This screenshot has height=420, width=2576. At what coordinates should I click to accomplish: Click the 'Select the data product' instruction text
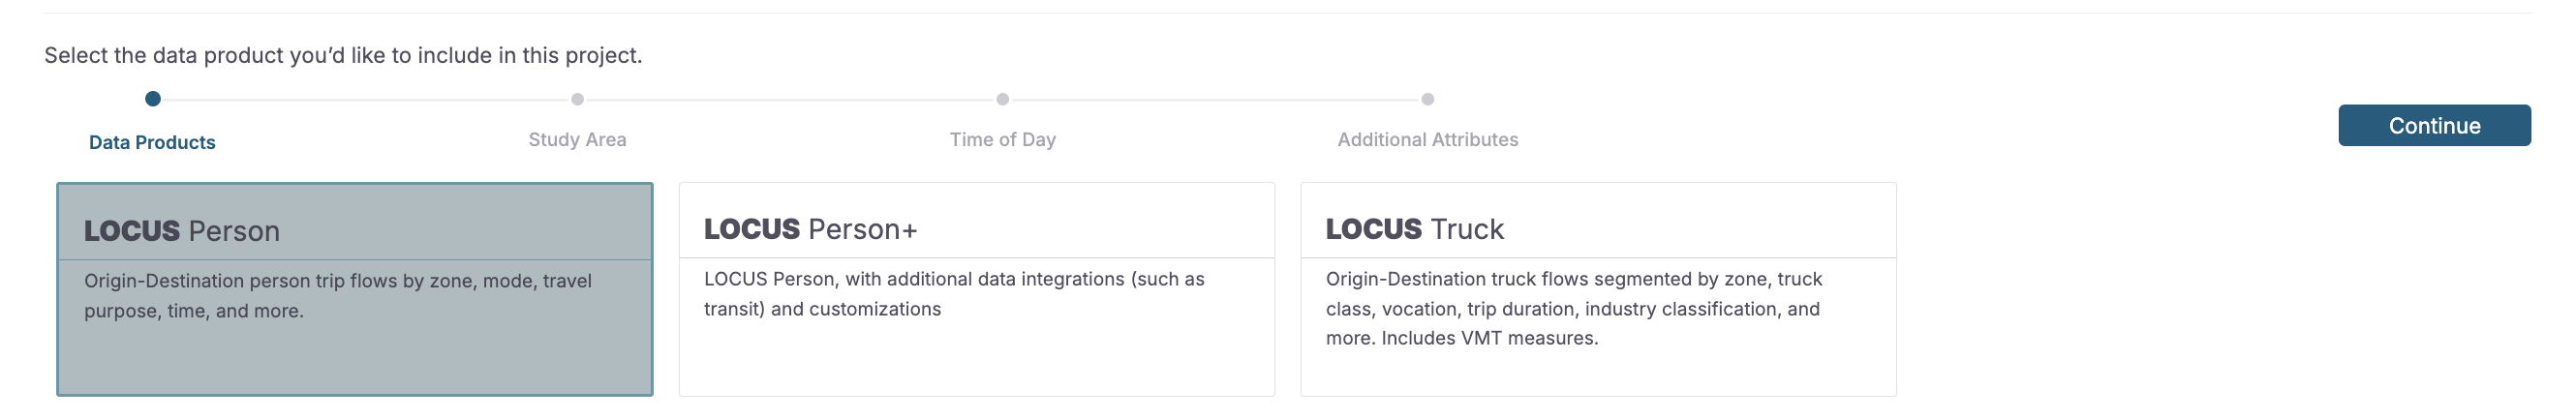343,55
